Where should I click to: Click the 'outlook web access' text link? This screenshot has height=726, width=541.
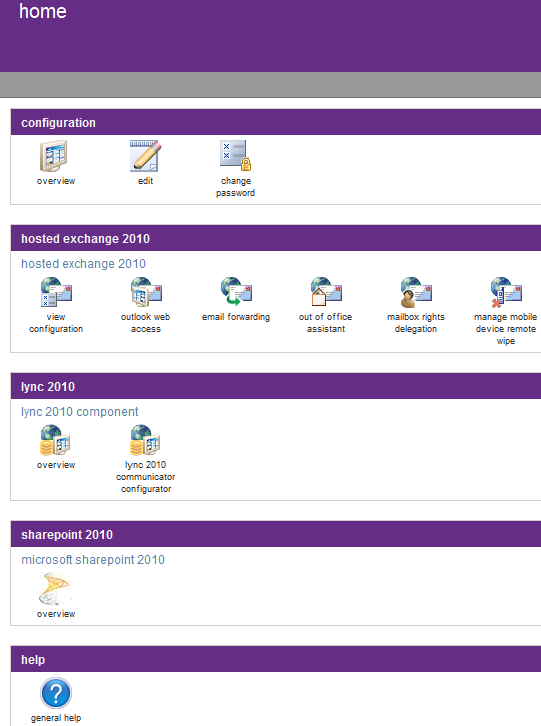145,323
